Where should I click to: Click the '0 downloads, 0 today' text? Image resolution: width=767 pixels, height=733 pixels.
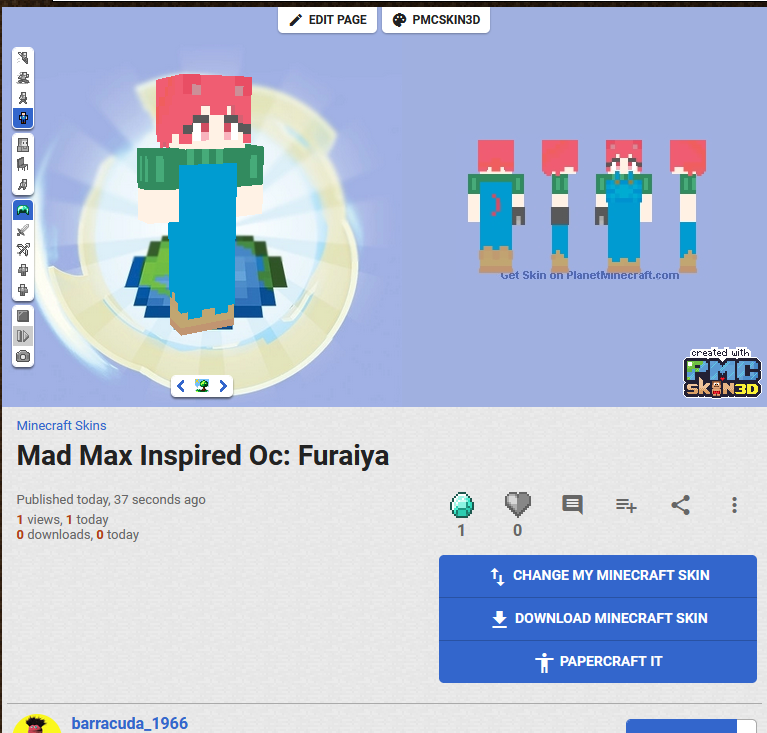pos(78,534)
